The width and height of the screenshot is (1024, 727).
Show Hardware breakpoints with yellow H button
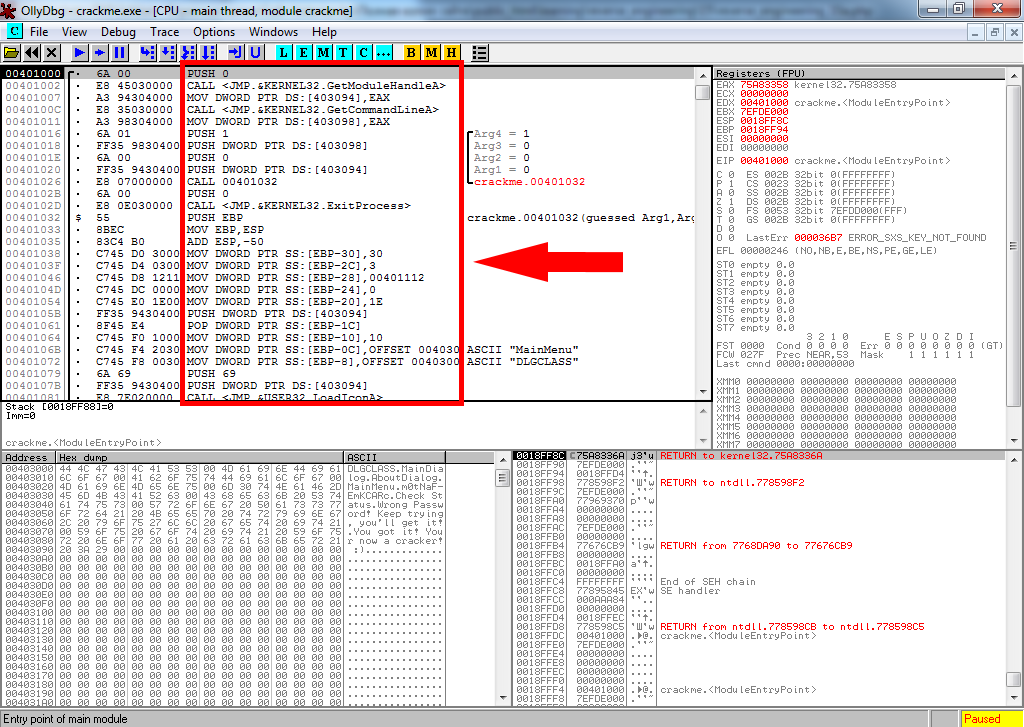pyautogui.click(x=451, y=52)
